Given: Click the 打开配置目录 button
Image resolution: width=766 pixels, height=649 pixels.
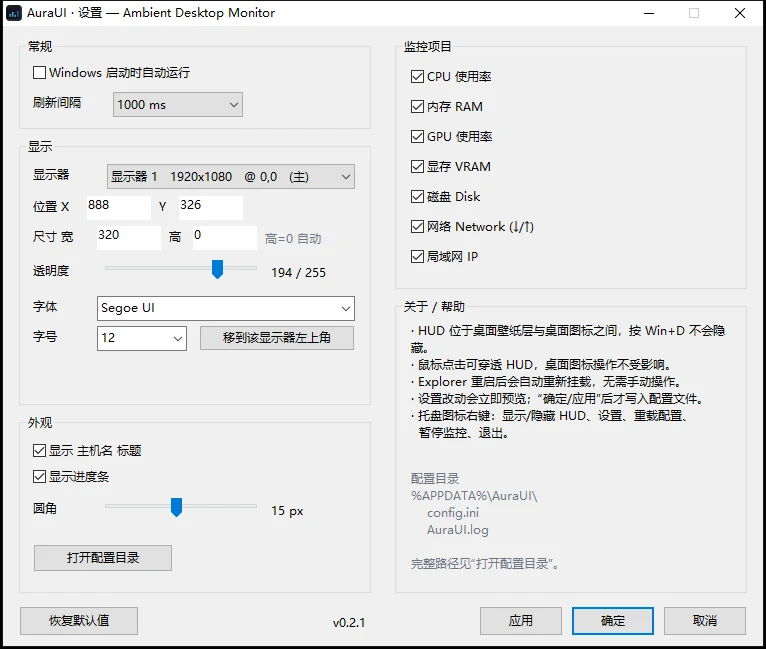Looking at the screenshot, I should tap(103, 558).
